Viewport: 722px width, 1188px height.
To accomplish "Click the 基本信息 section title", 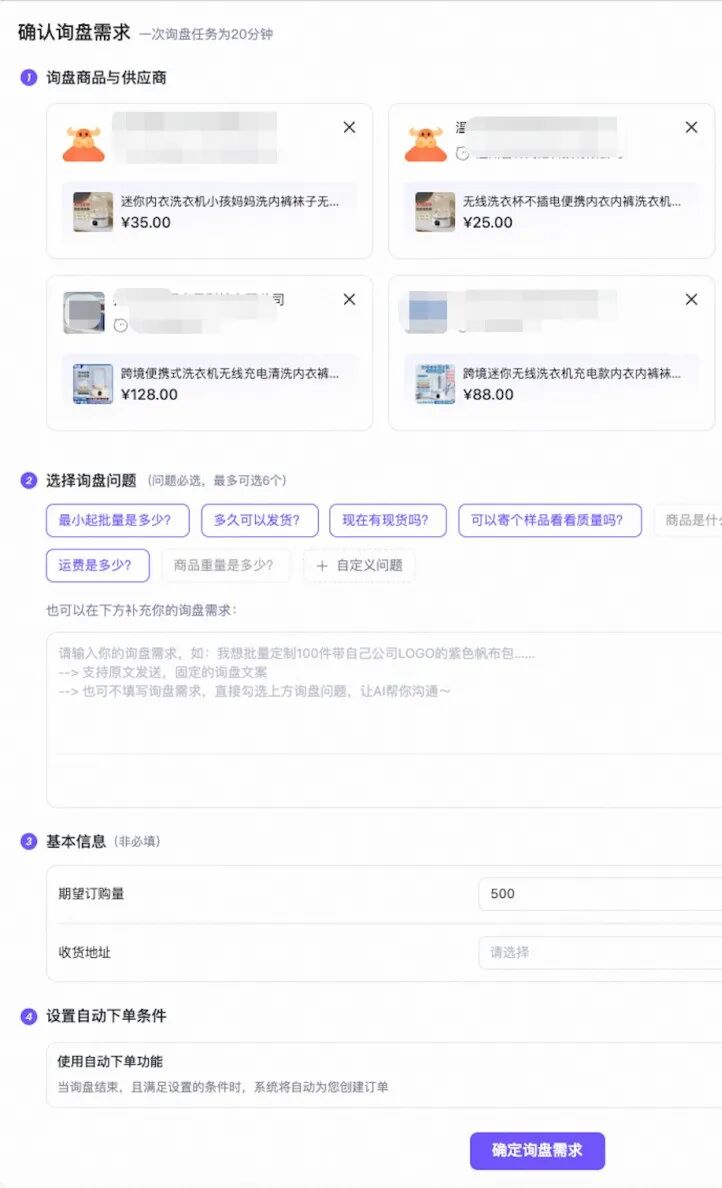I will coord(76,842).
